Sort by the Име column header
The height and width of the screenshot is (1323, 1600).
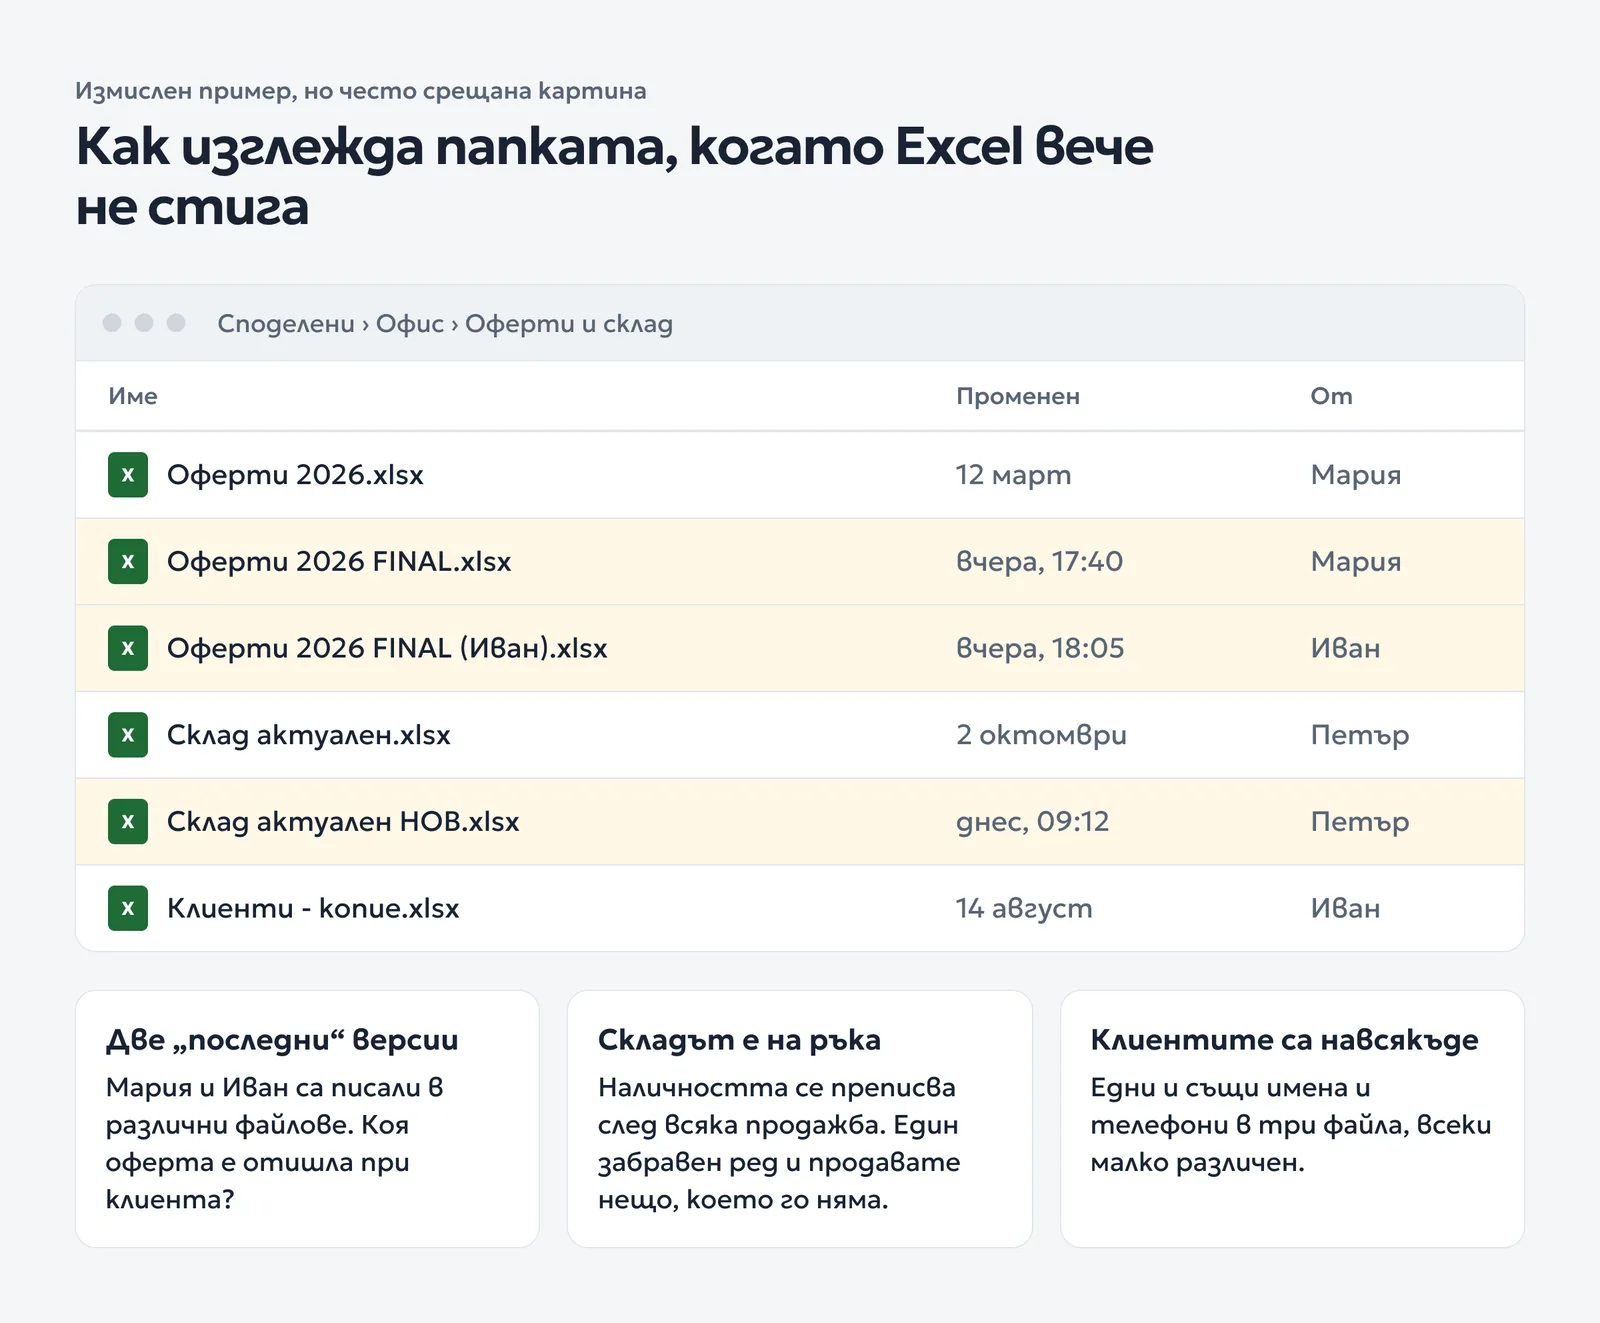133,396
